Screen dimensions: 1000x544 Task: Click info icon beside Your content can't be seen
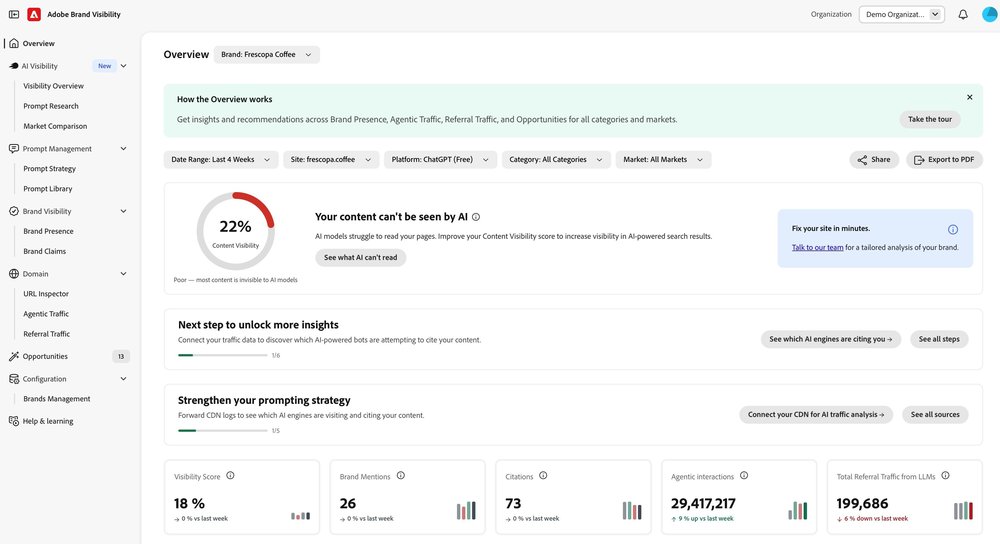[x=476, y=217]
